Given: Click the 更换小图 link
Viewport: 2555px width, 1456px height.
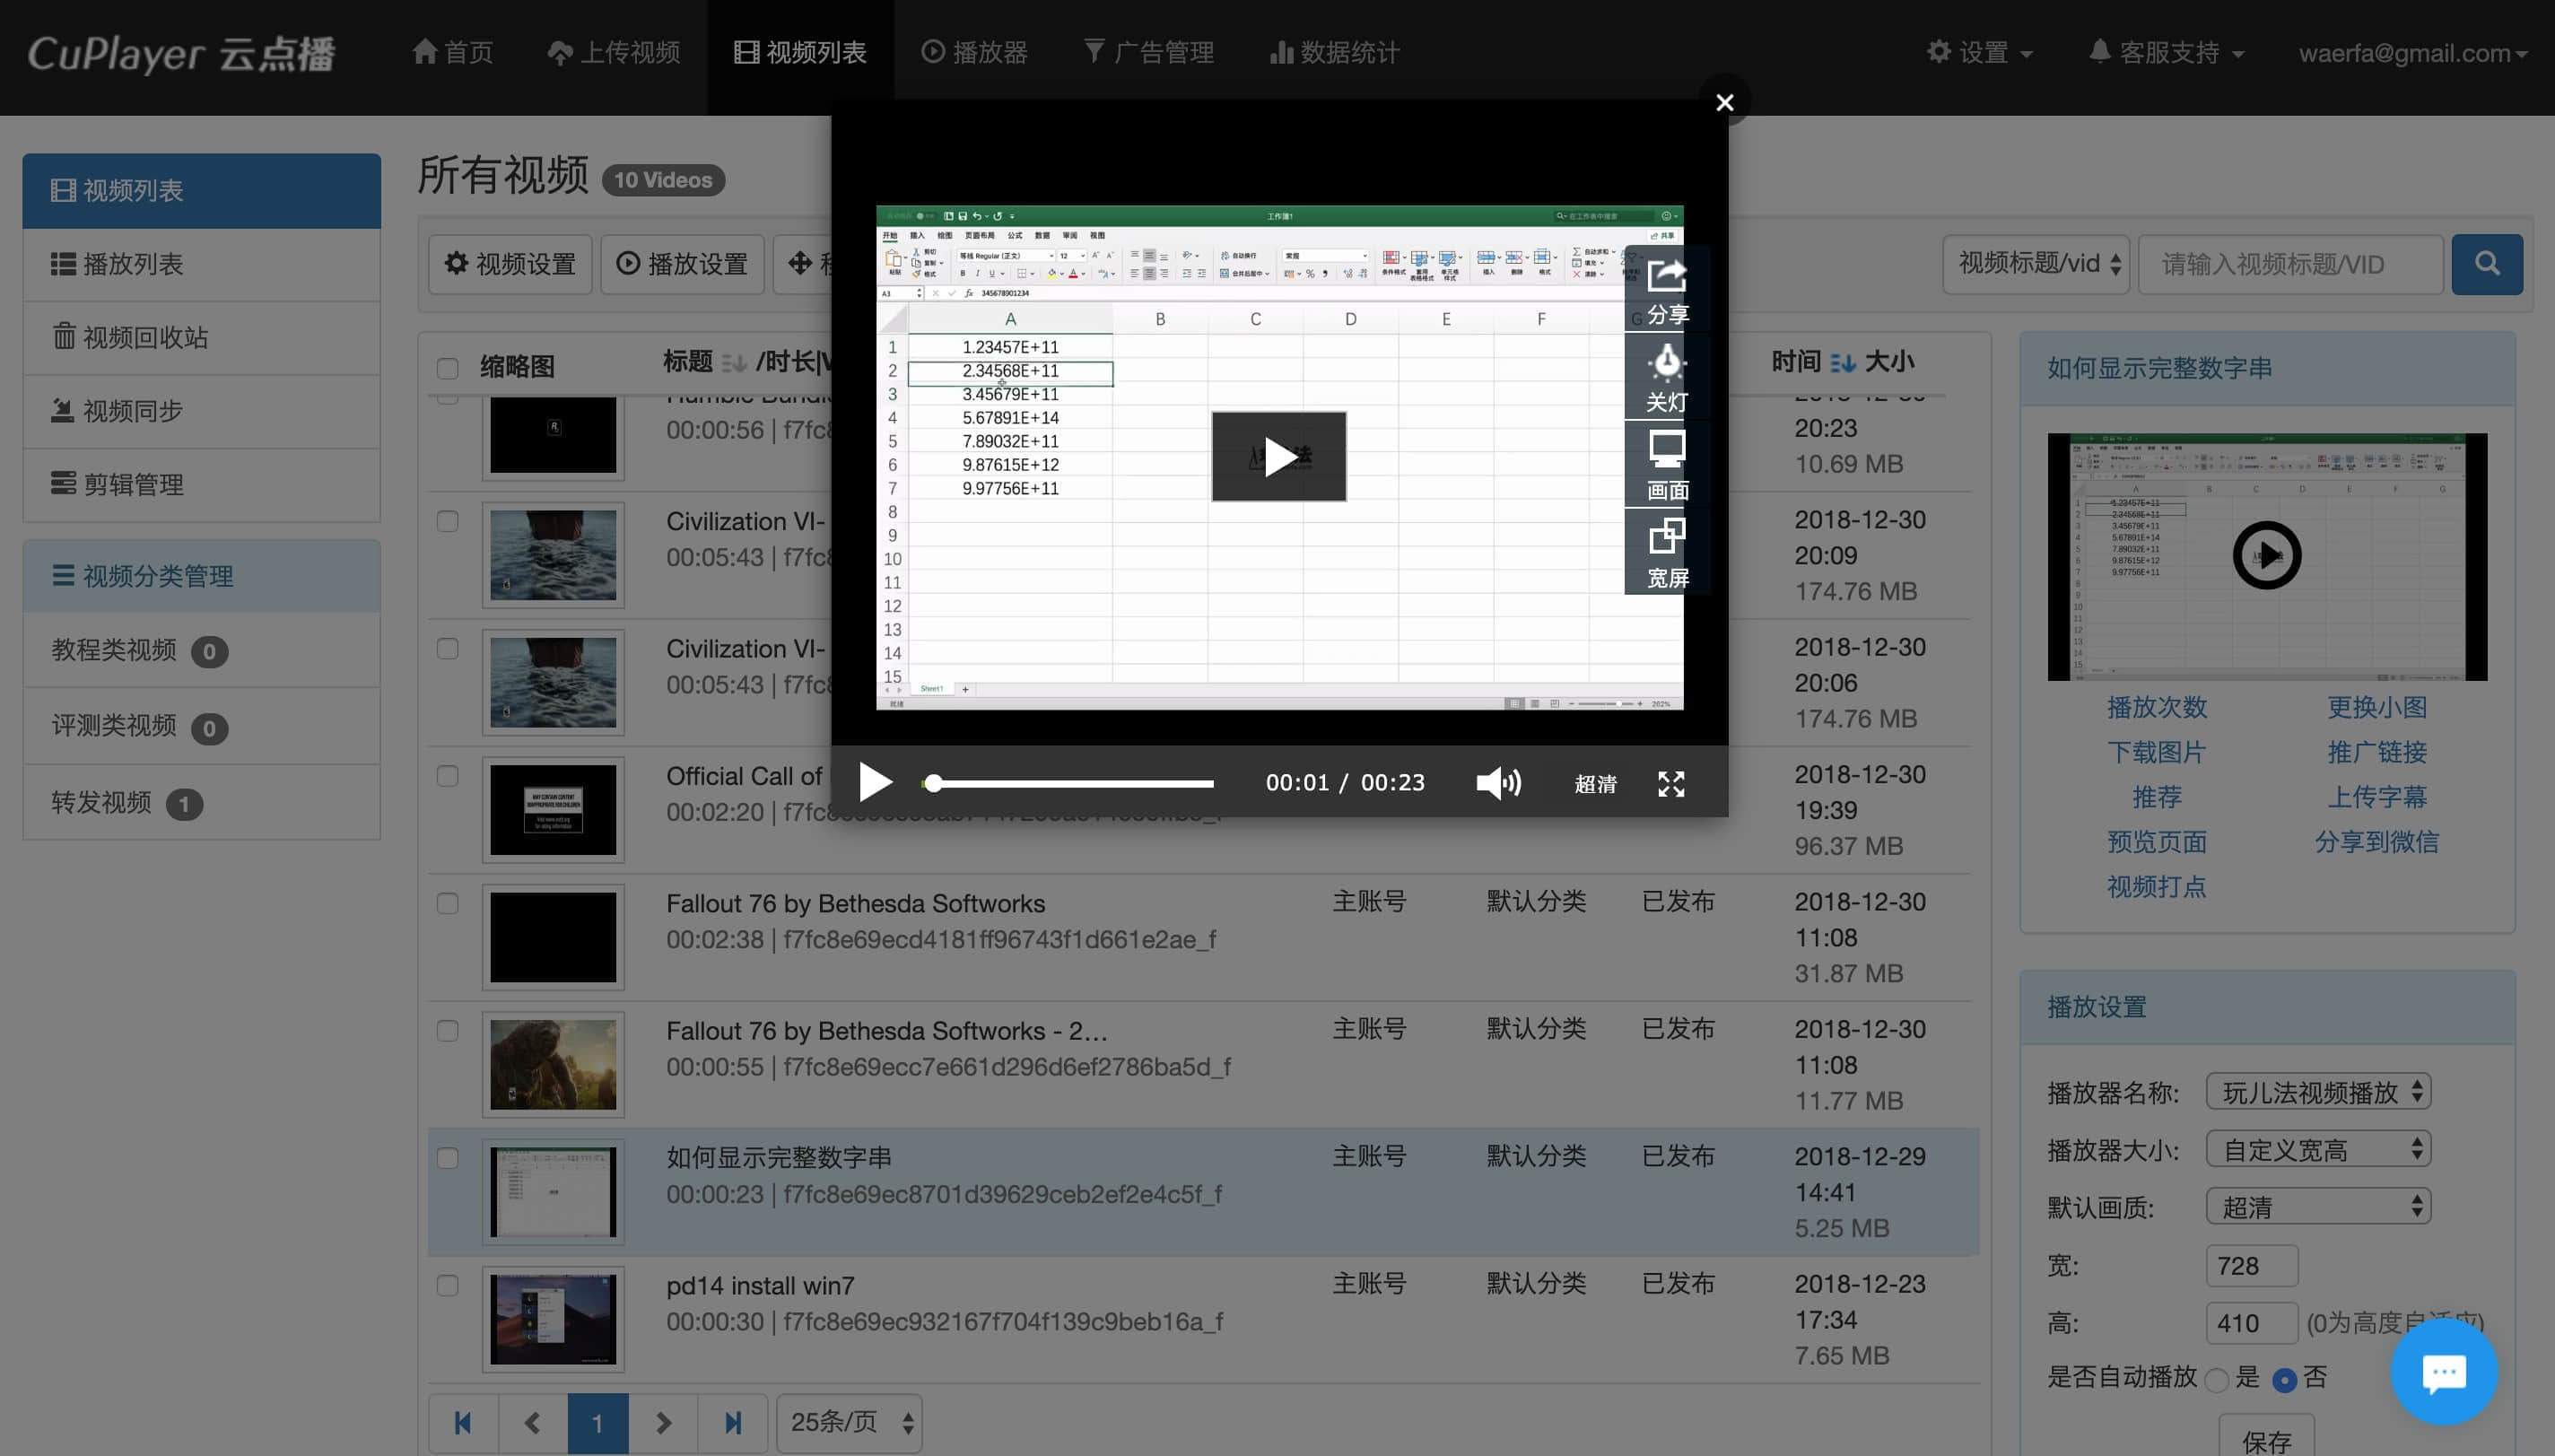Looking at the screenshot, I should (2377, 707).
